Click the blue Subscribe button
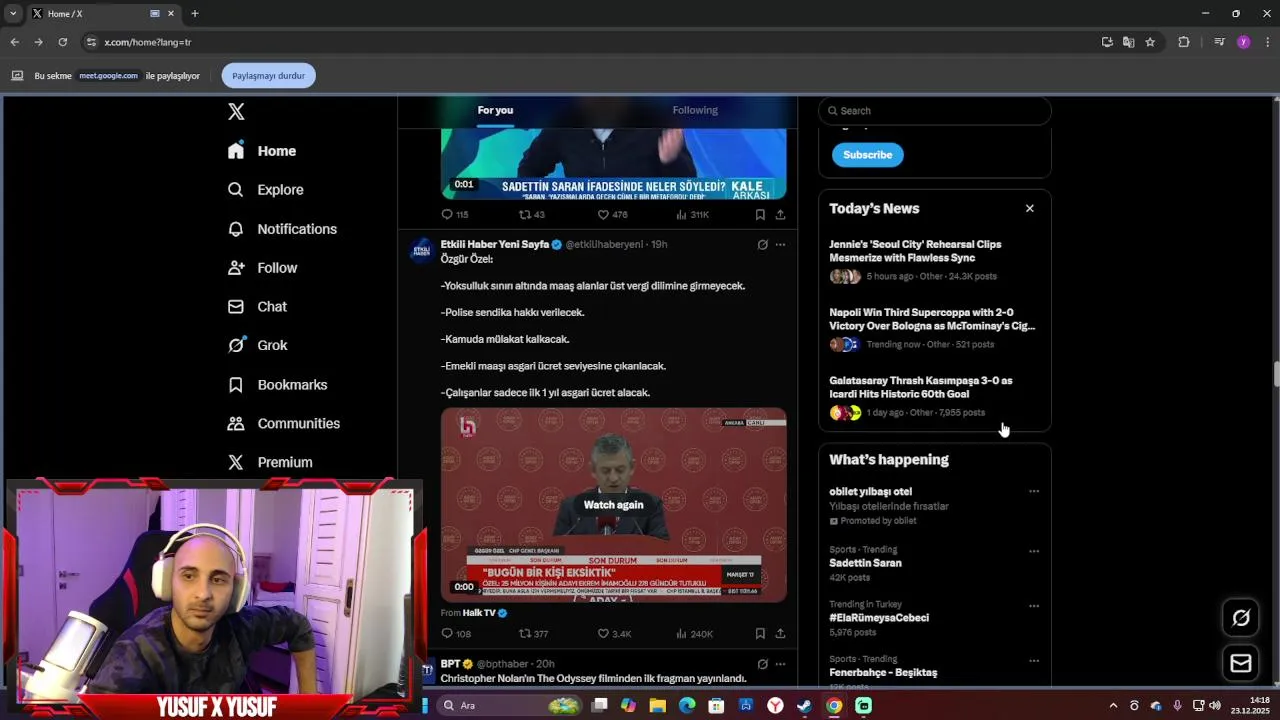 click(868, 155)
